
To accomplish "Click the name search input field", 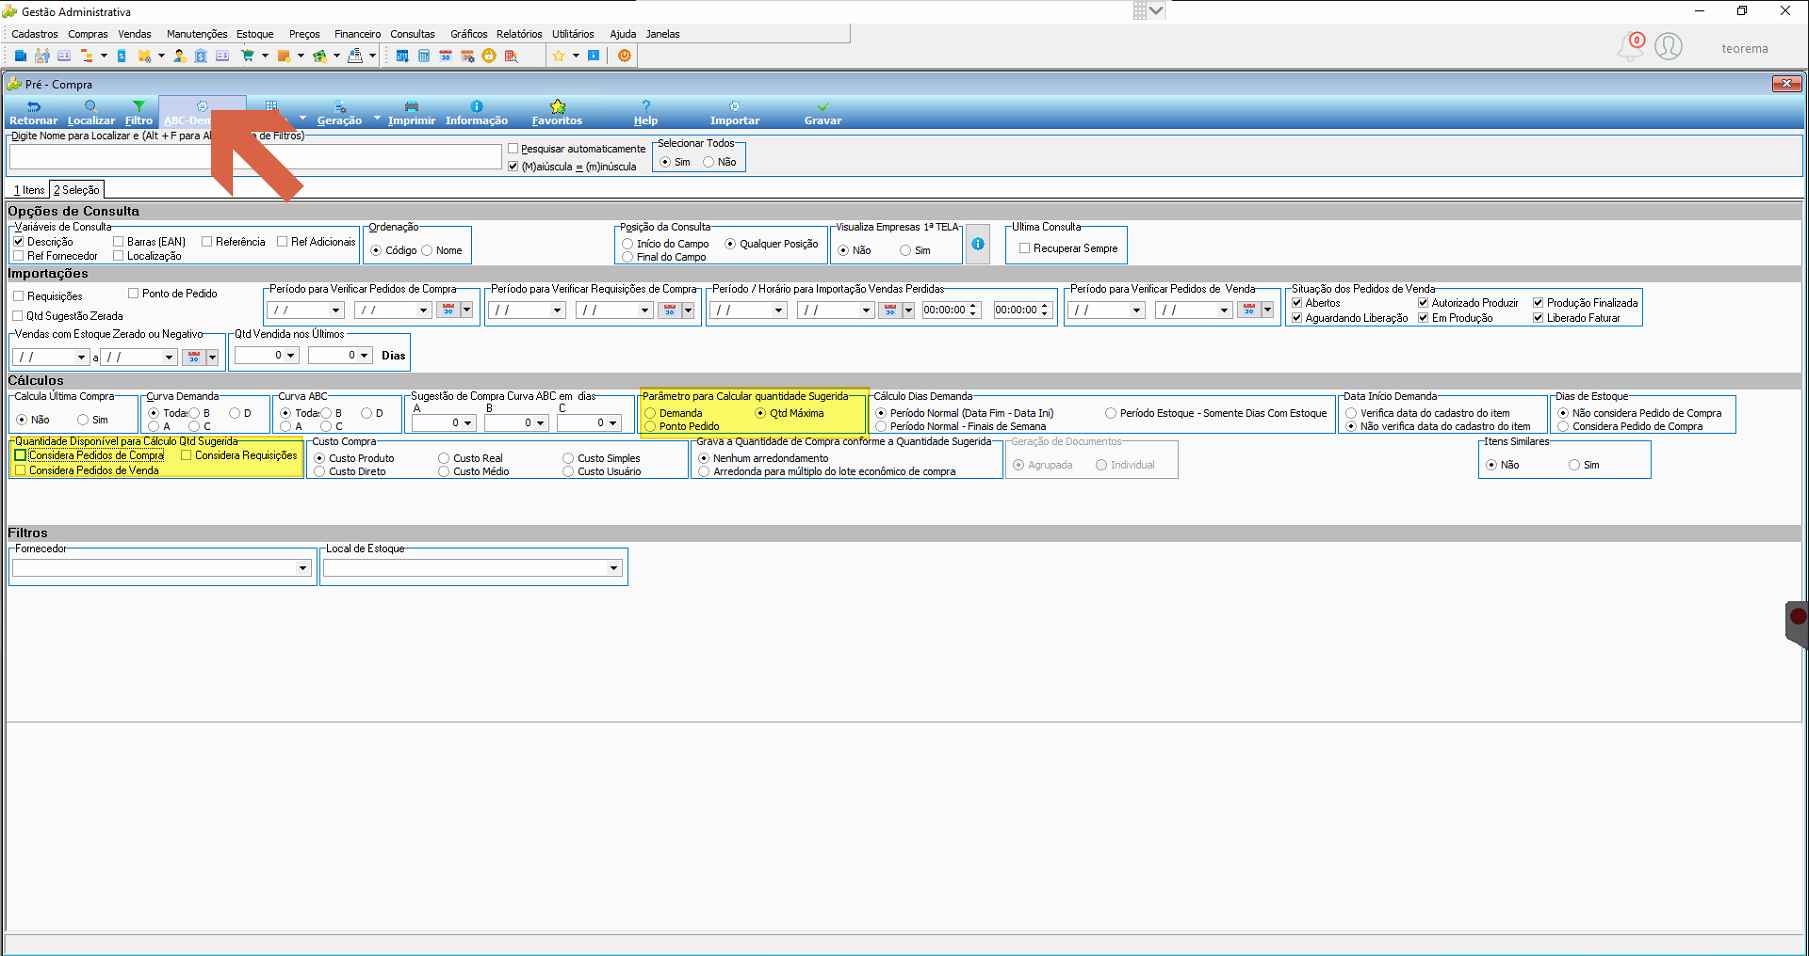I will pyautogui.click(x=255, y=157).
